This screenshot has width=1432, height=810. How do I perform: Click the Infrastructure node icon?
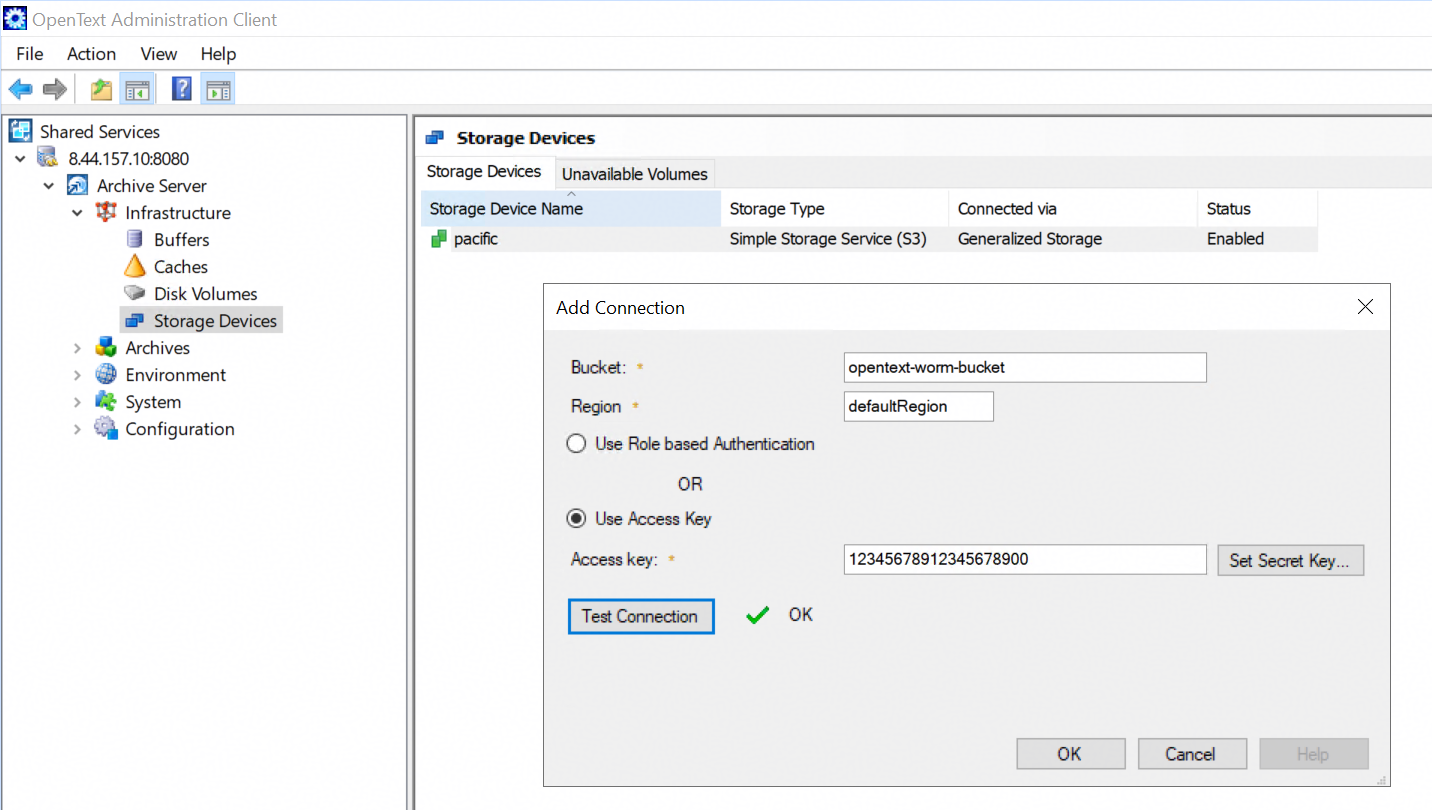point(105,212)
